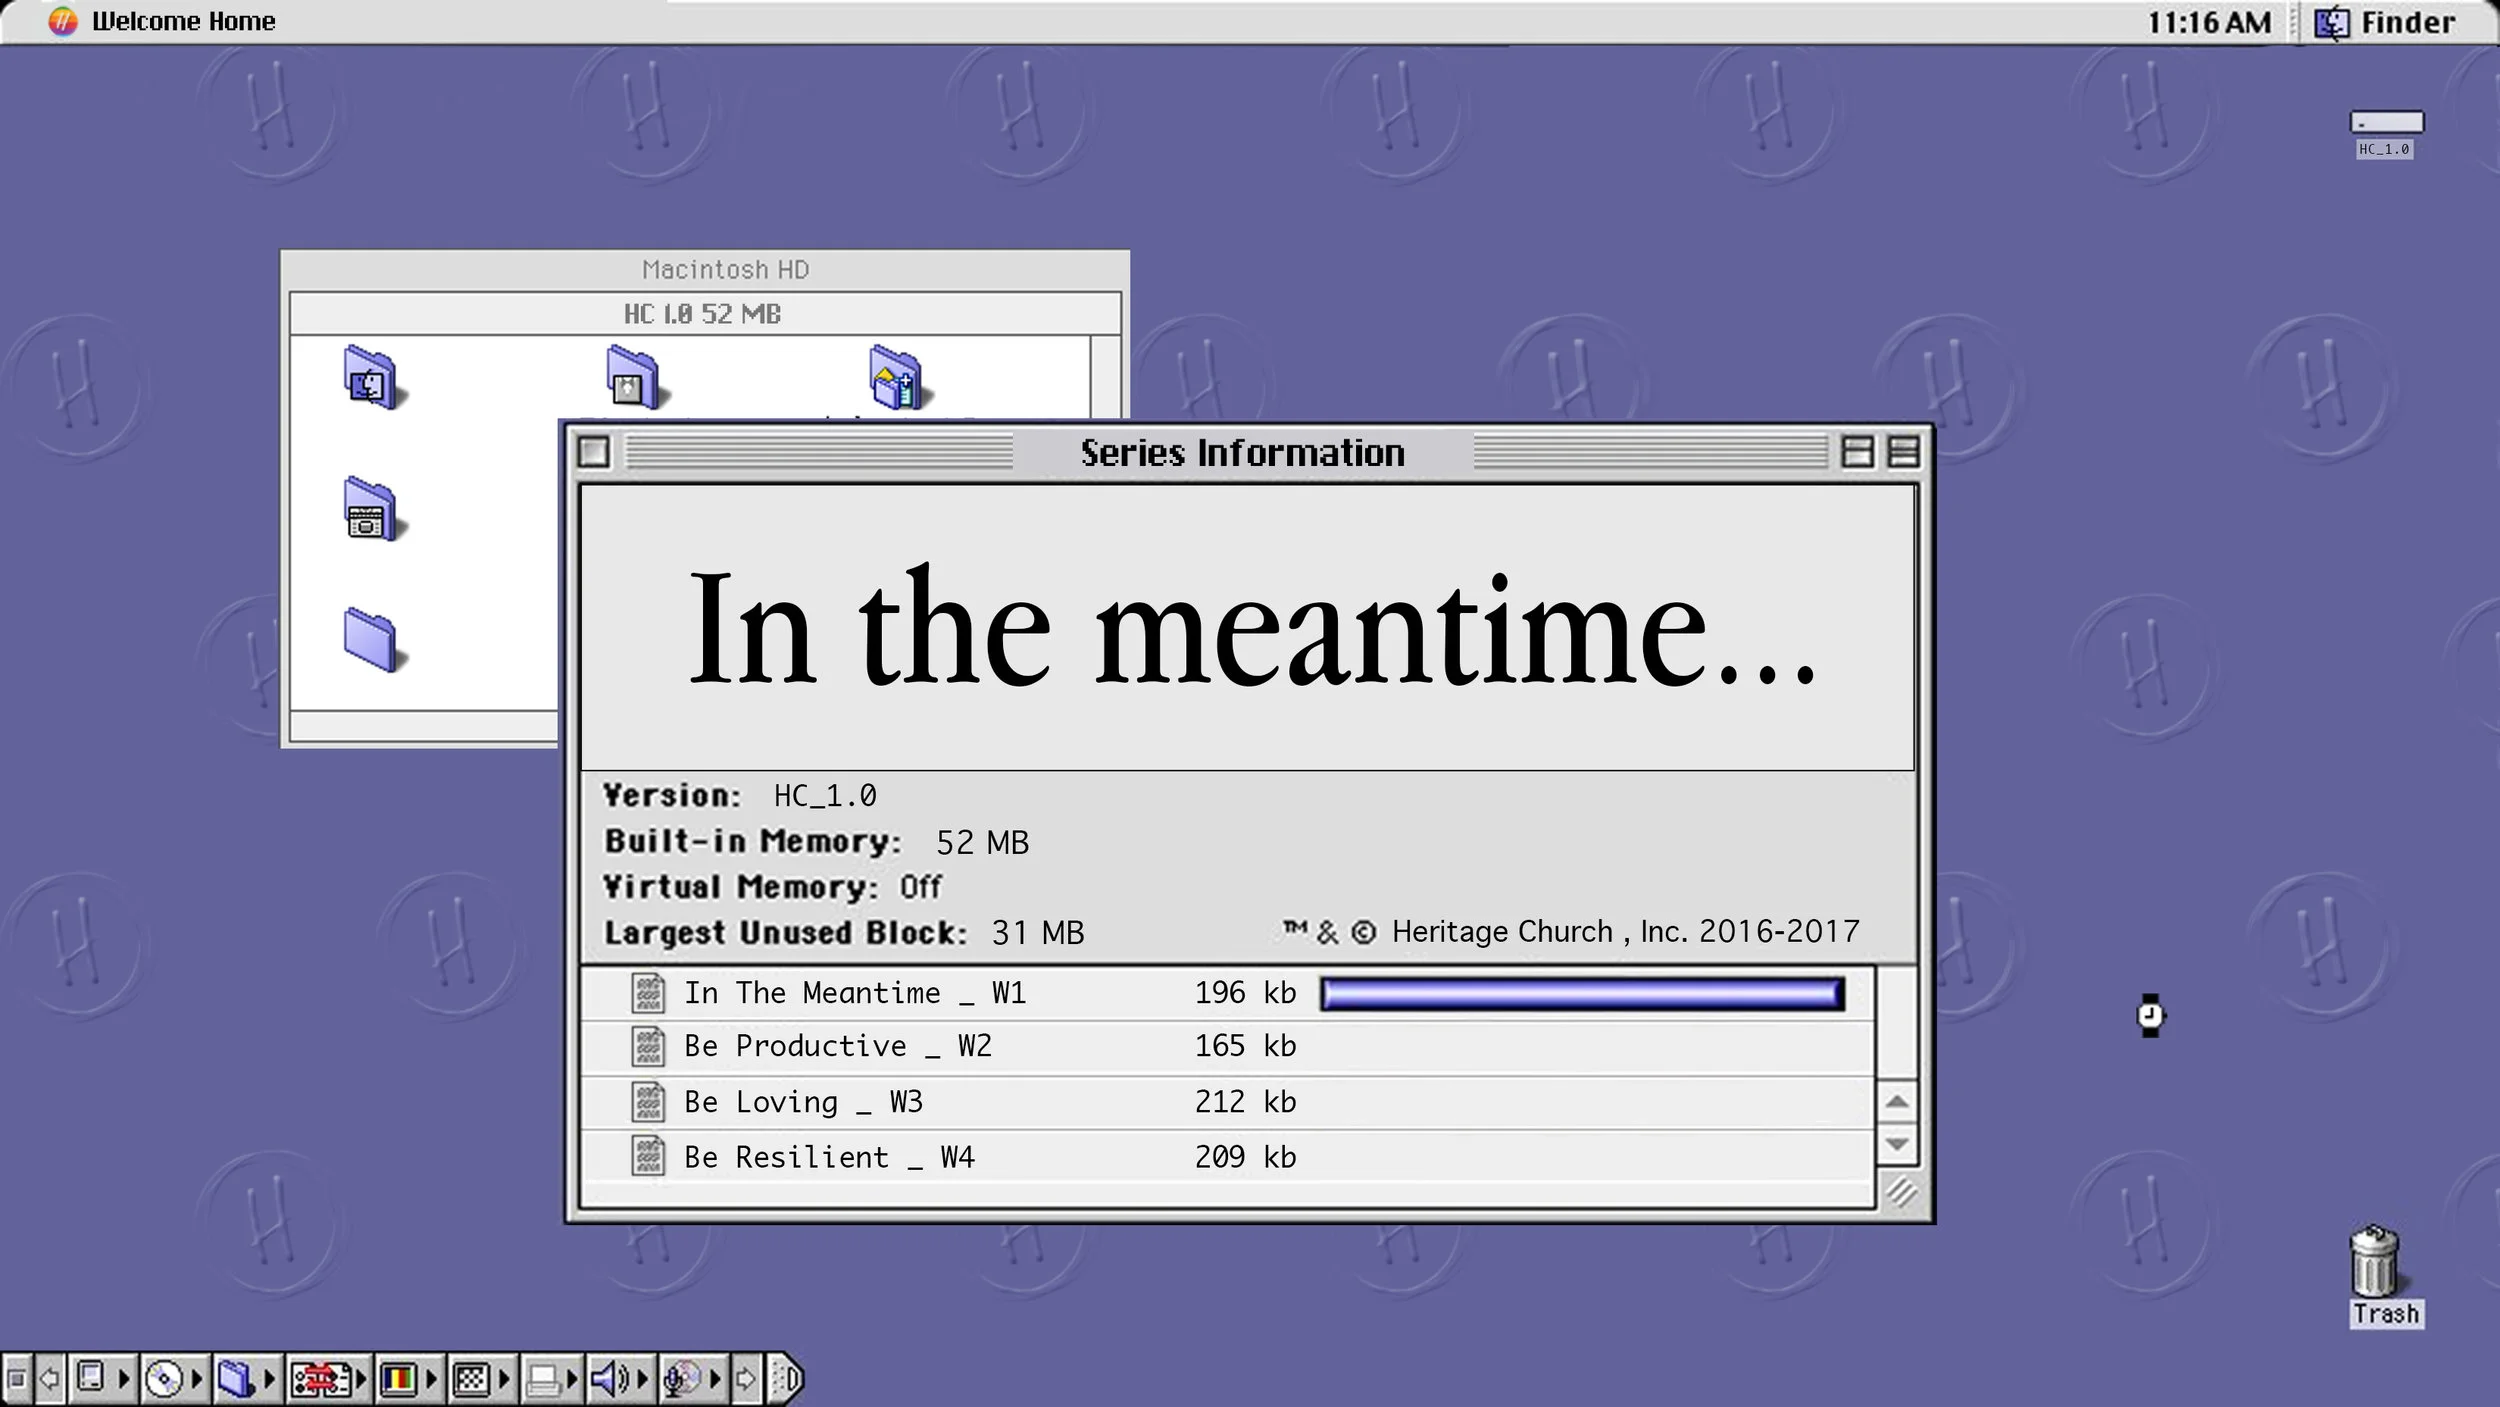This screenshot has height=1407, width=2500.
Task: Expand the arrow beside the CD strip icon
Action: (197, 1379)
